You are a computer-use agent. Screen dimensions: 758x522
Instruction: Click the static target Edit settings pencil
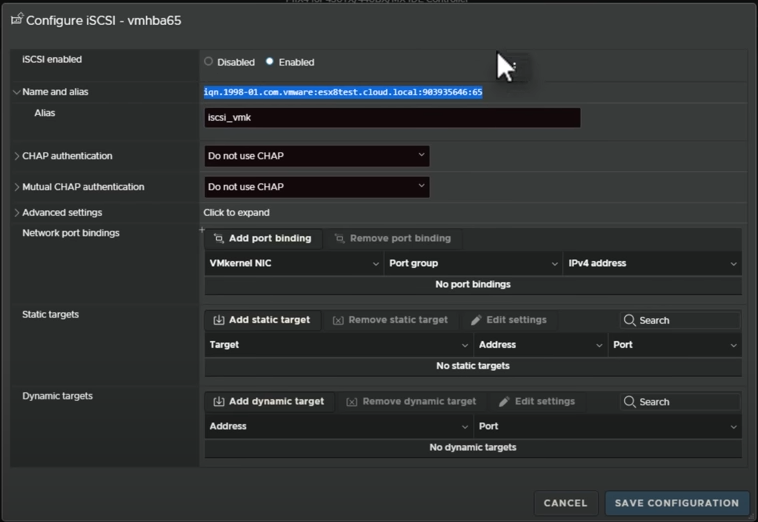(476, 320)
